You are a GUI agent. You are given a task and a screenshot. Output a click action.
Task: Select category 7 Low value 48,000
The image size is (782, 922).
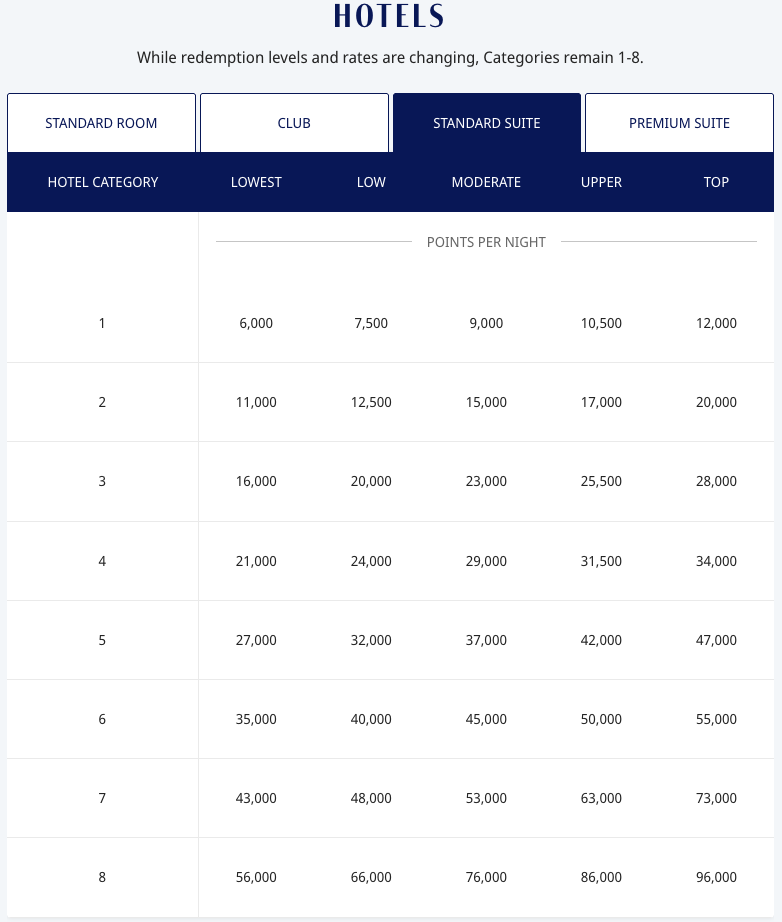(371, 798)
